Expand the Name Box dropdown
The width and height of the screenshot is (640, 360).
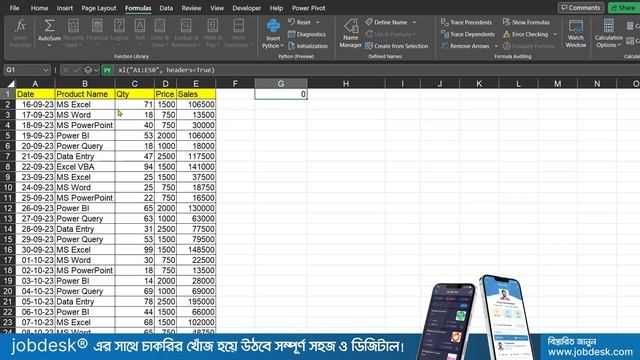pyautogui.click(x=45, y=70)
